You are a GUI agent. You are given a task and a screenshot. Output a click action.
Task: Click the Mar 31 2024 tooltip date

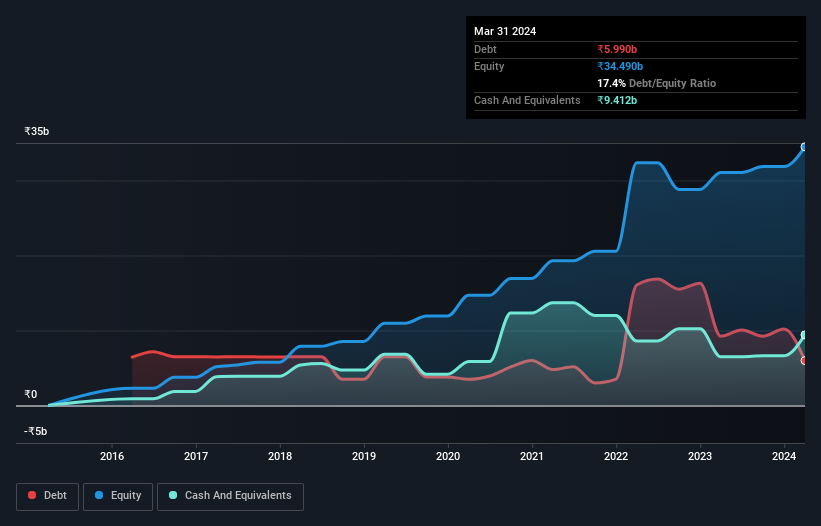coord(505,31)
